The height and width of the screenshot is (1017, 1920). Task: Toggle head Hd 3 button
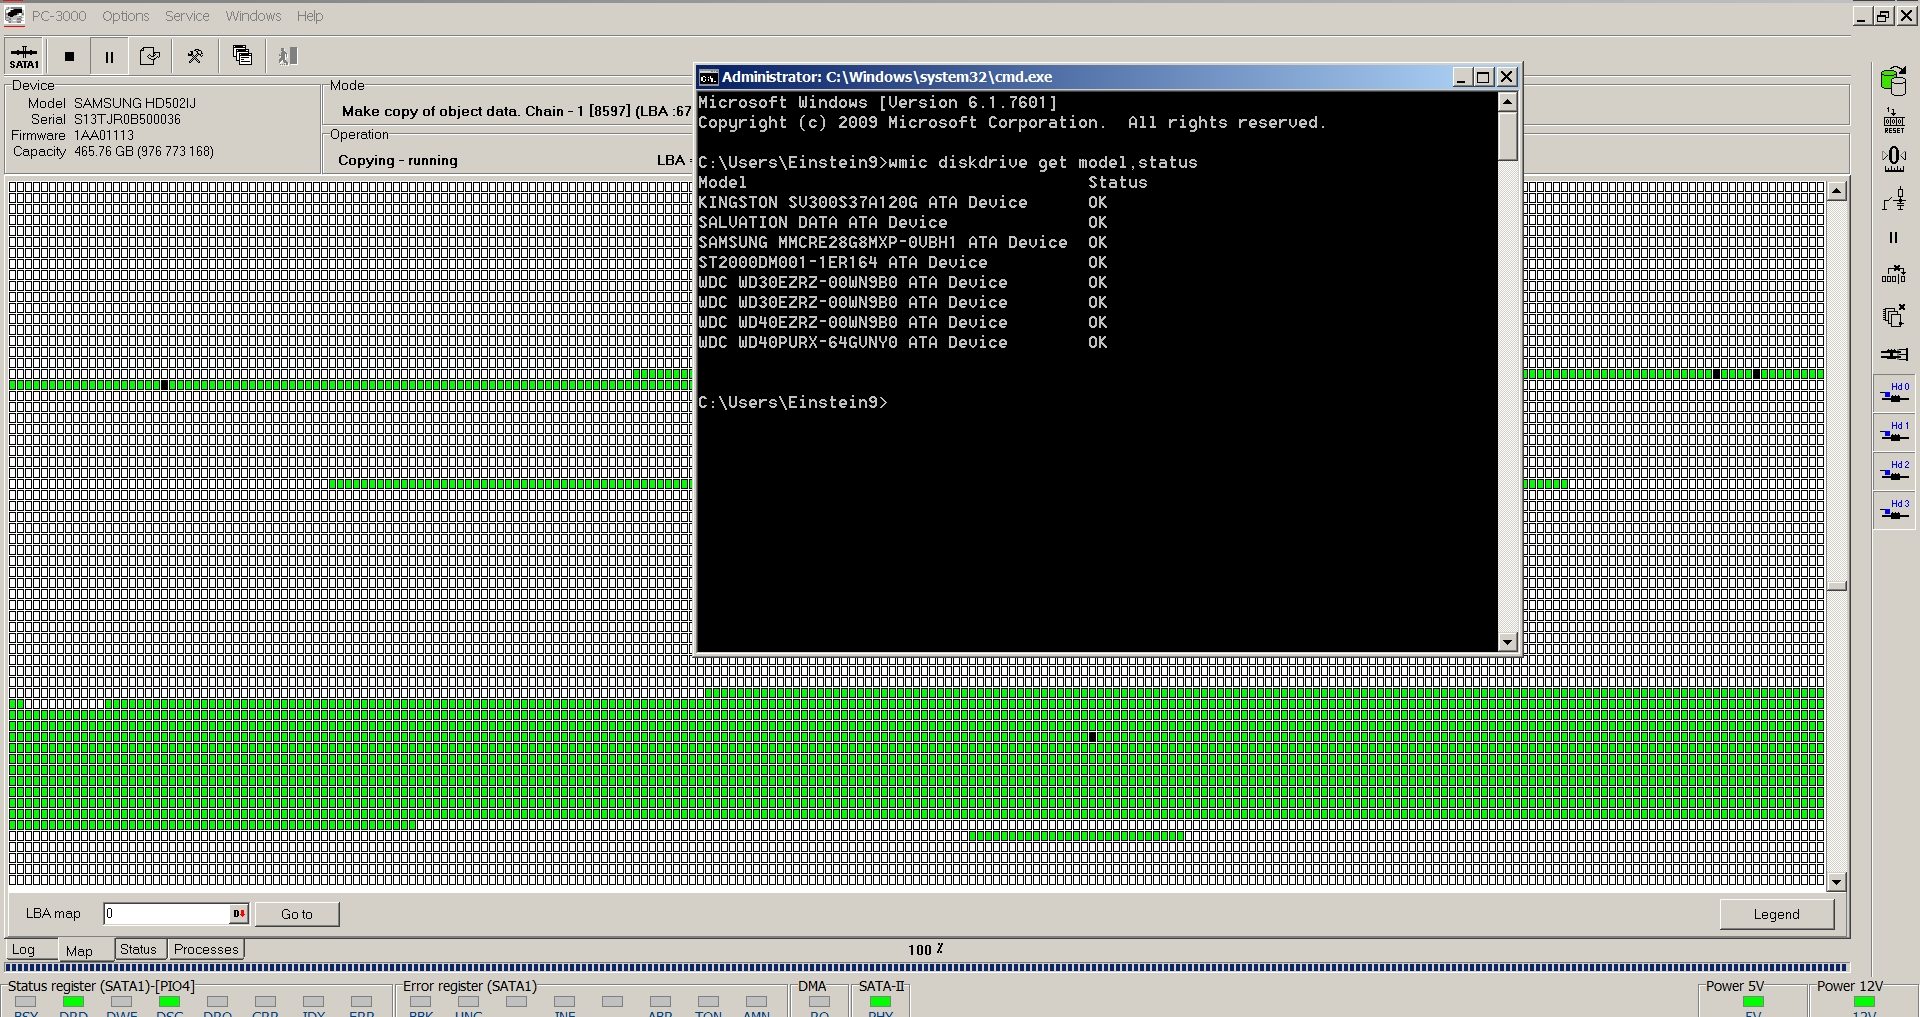[1894, 510]
